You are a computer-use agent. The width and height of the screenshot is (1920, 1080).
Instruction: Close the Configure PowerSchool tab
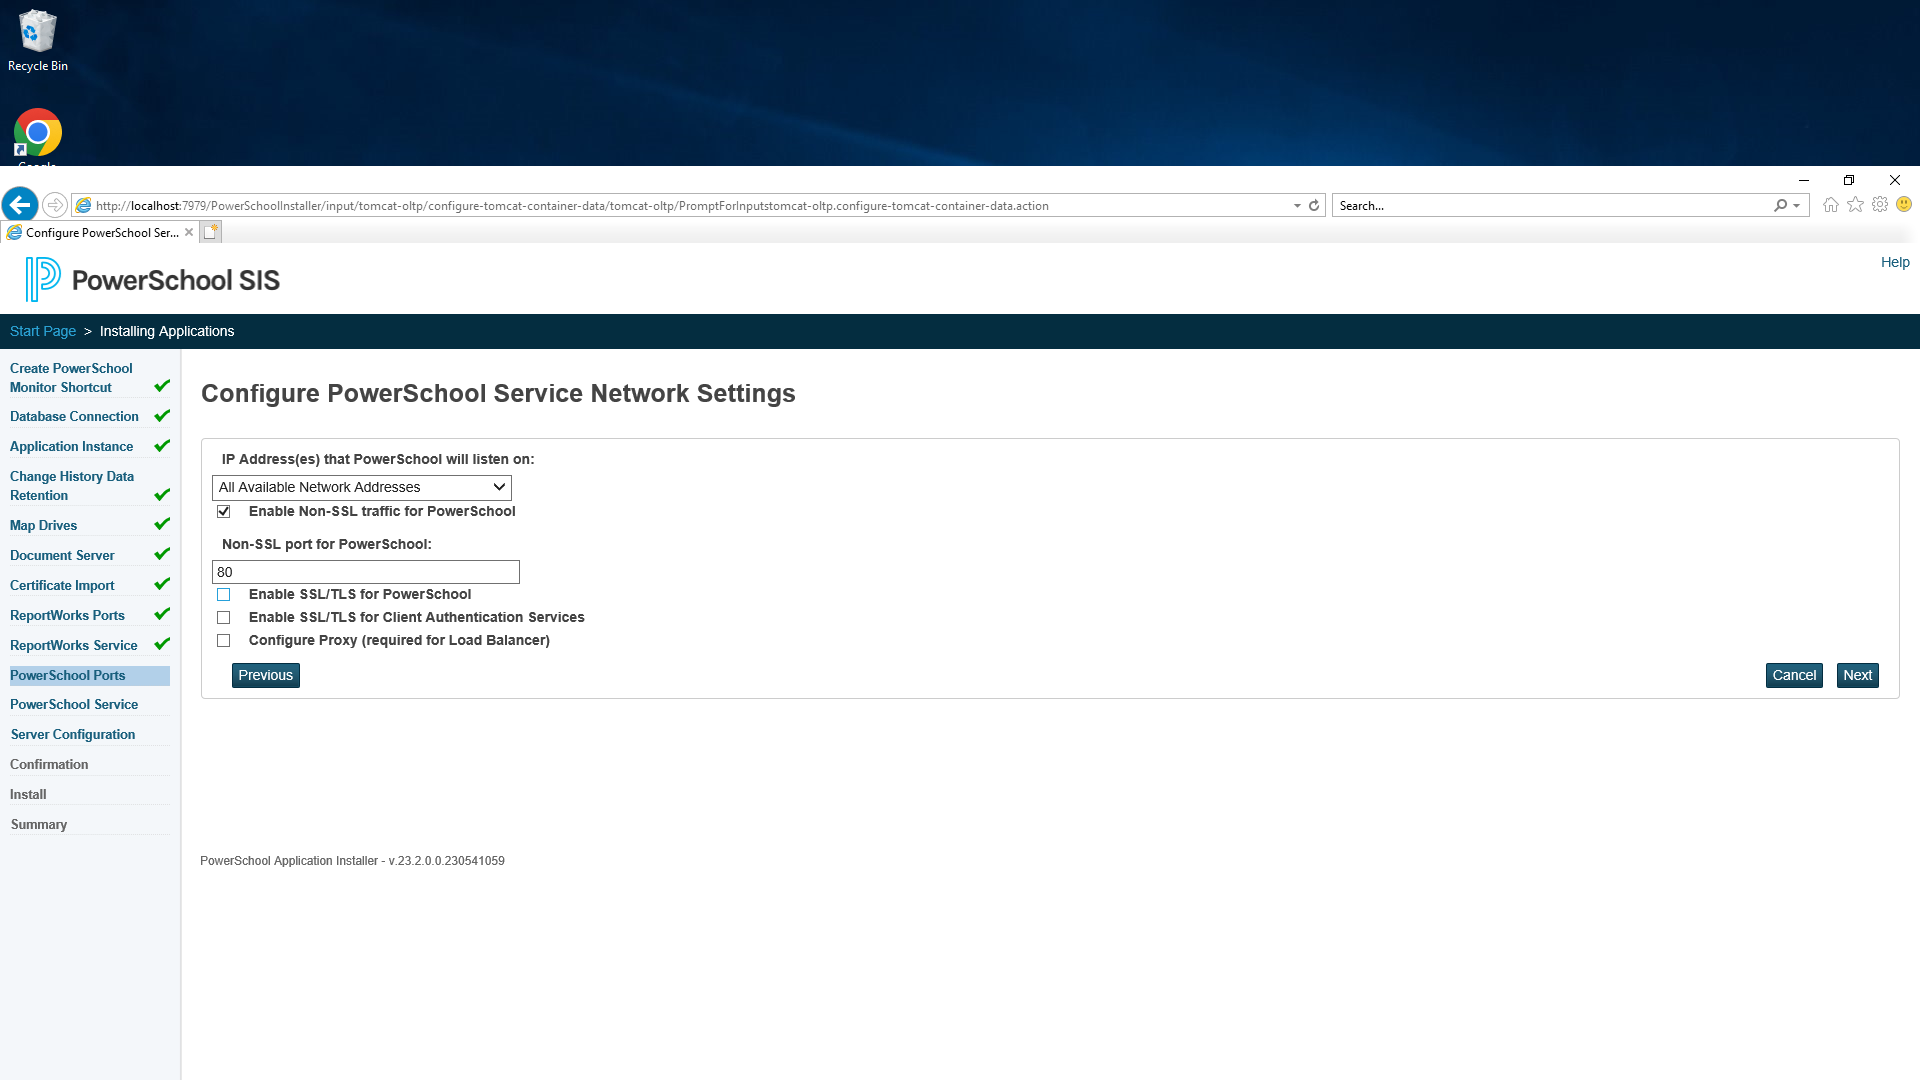coord(189,232)
